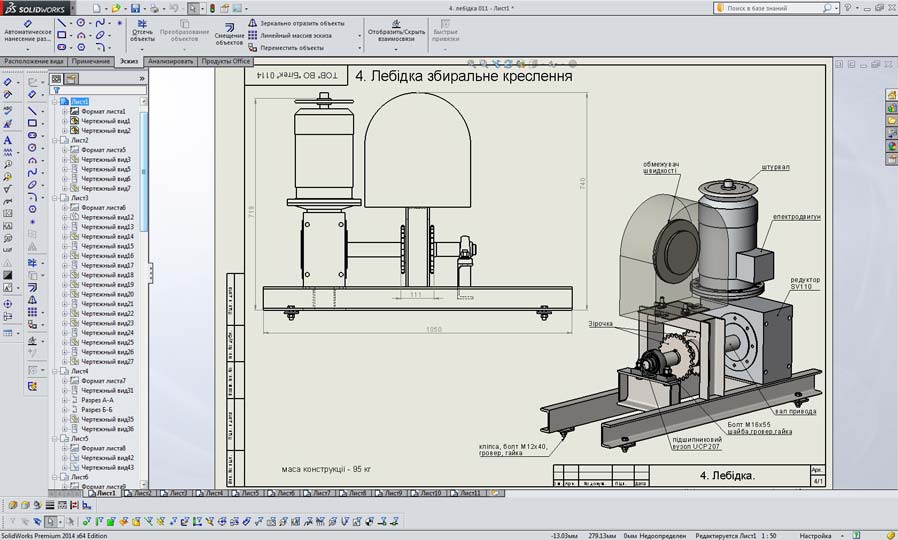The height and width of the screenshot is (540, 898).
Task: Select the Corner Rectangle tool in the ribbon
Action: pos(61,35)
